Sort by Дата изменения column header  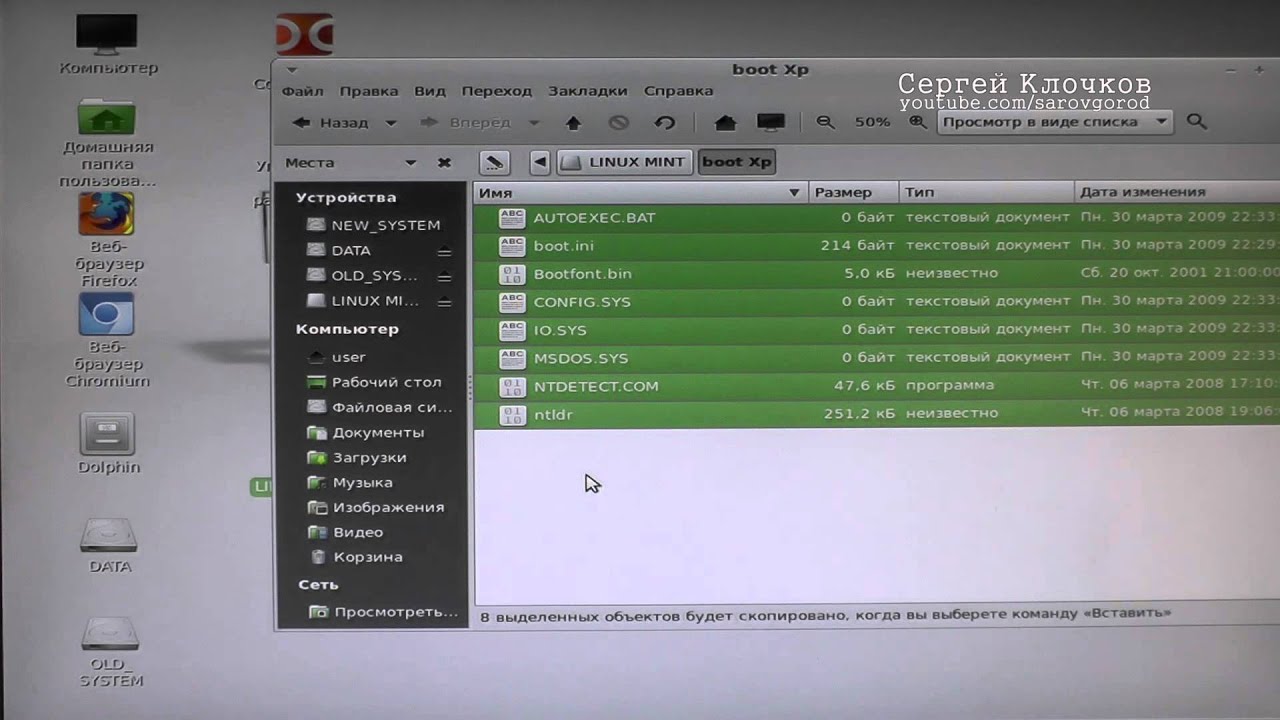1177,192
